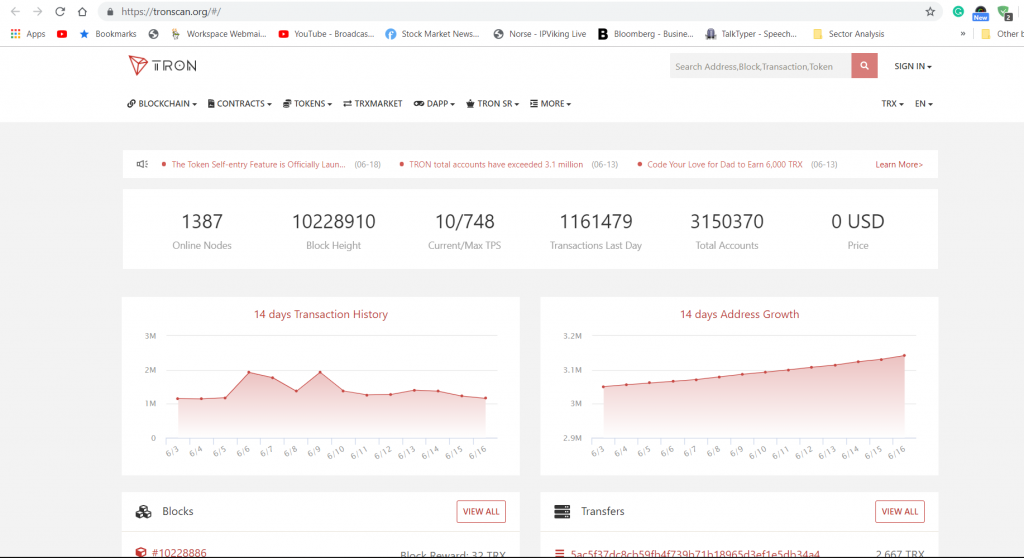Image resolution: width=1024 pixels, height=558 pixels.
Task: Open the YouTube icon bookmark
Action: (62, 34)
